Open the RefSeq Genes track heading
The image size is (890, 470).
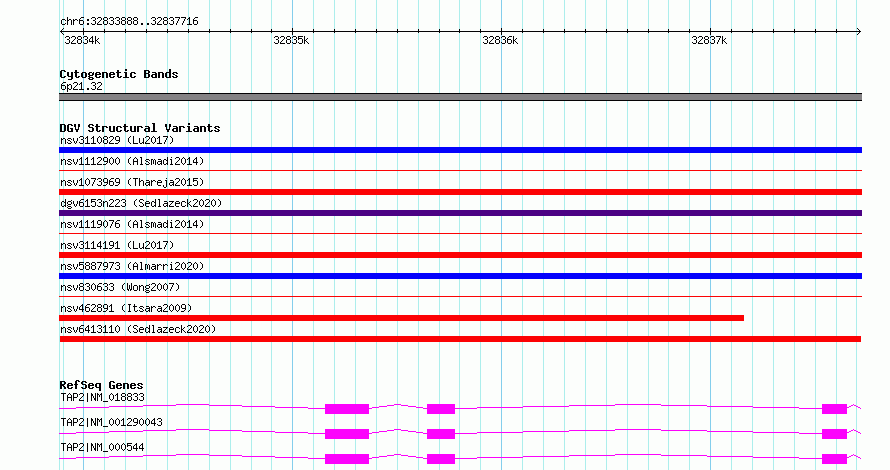point(101,385)
